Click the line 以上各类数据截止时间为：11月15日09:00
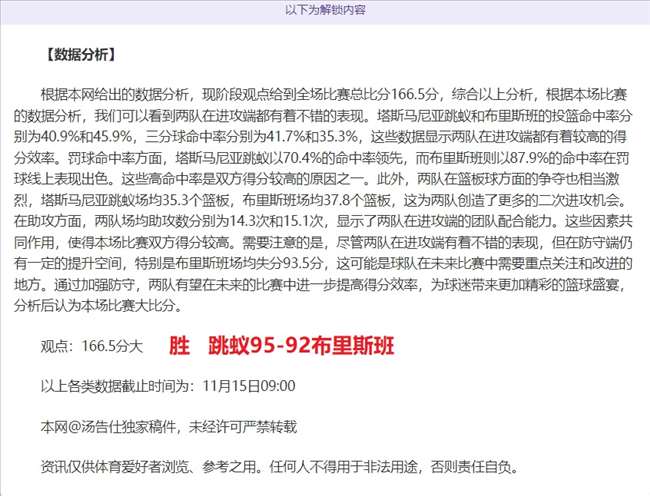This screenshot has width=650, height=496. click(x=168, y=386)
